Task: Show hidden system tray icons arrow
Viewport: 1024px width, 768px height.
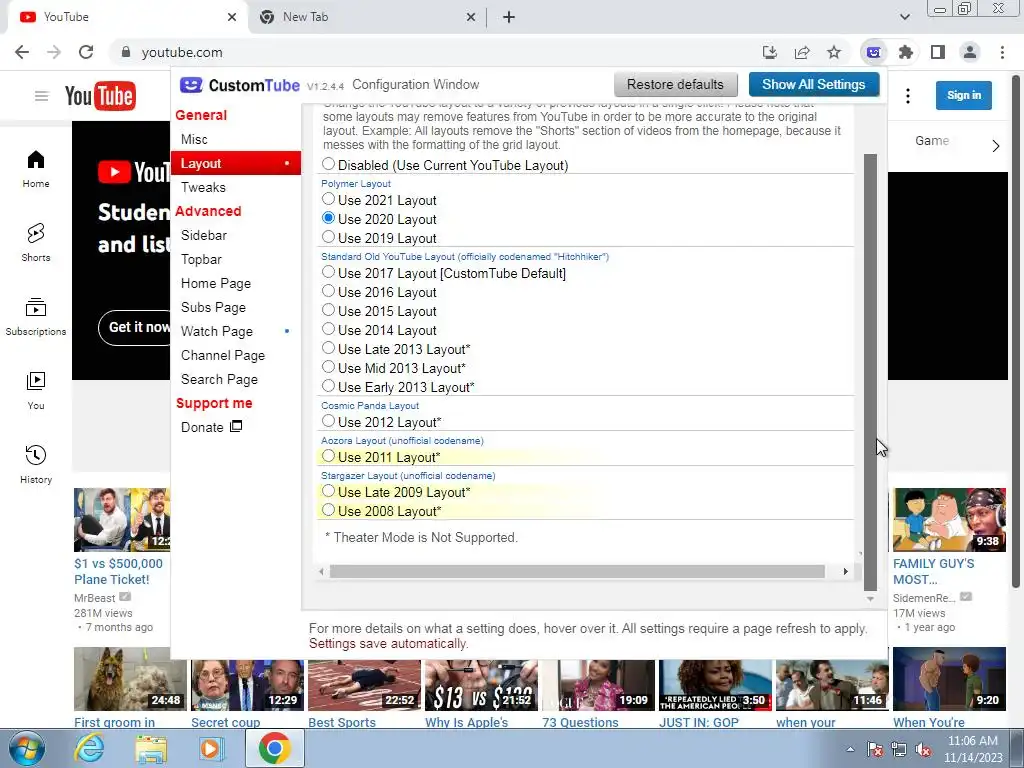Action: [850, 749]
